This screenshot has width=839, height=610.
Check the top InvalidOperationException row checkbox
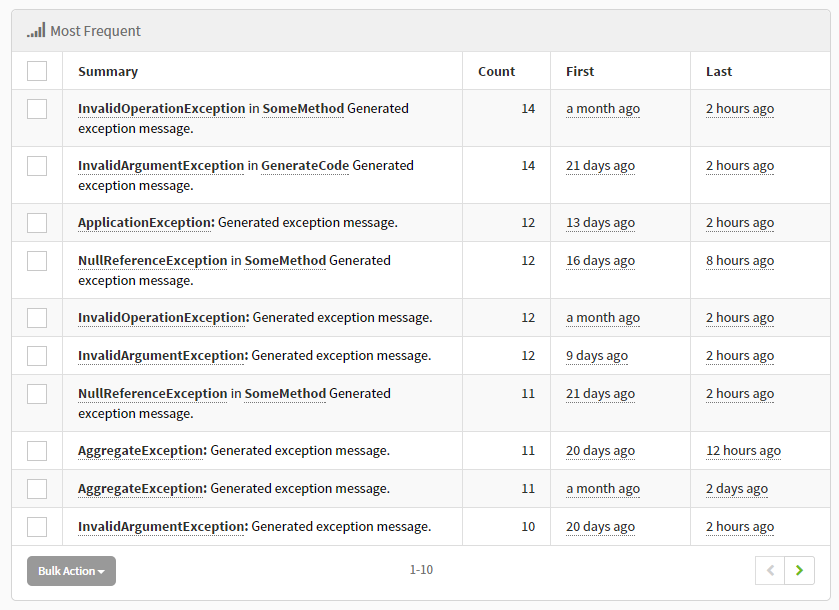[37, 108]
